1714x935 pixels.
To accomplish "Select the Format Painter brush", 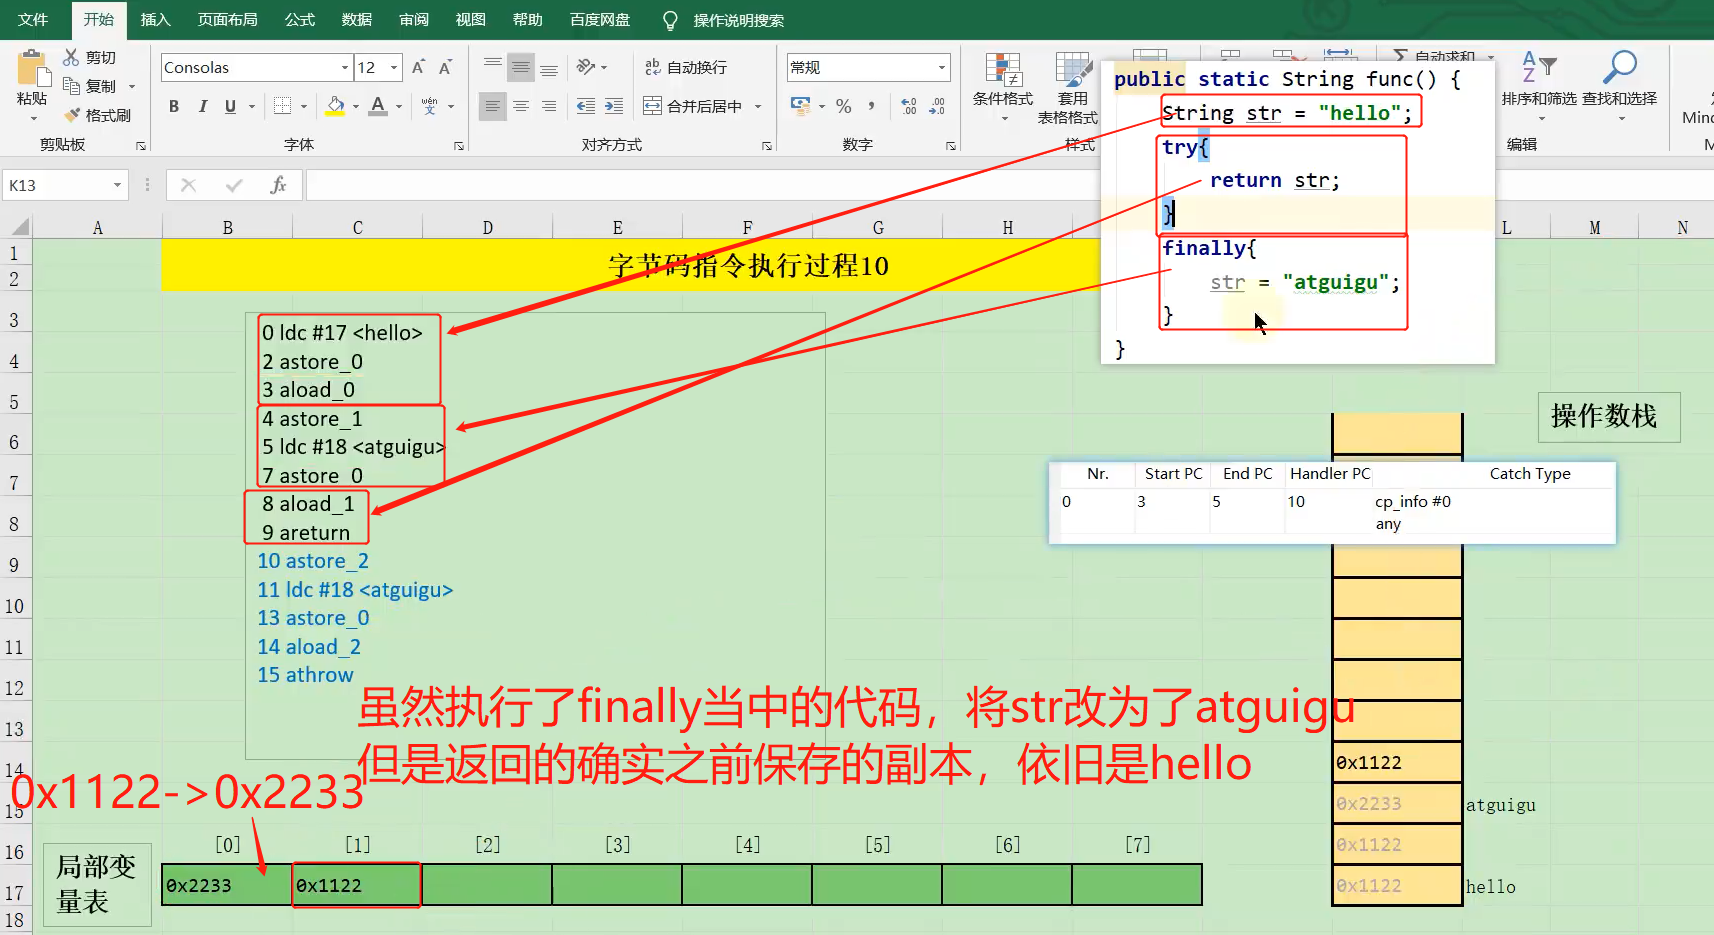I will coord(71,115).
